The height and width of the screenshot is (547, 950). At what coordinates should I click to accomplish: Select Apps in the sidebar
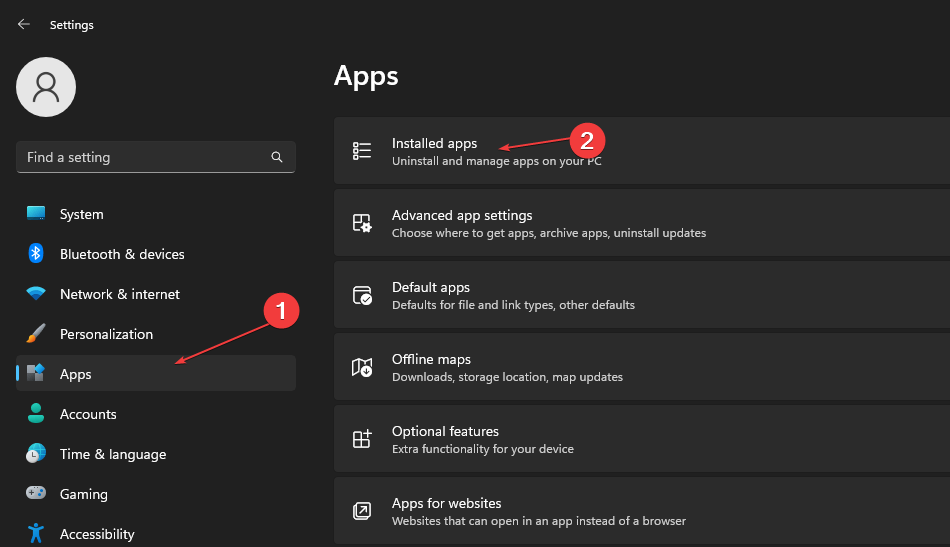click(x=76, y=374)
